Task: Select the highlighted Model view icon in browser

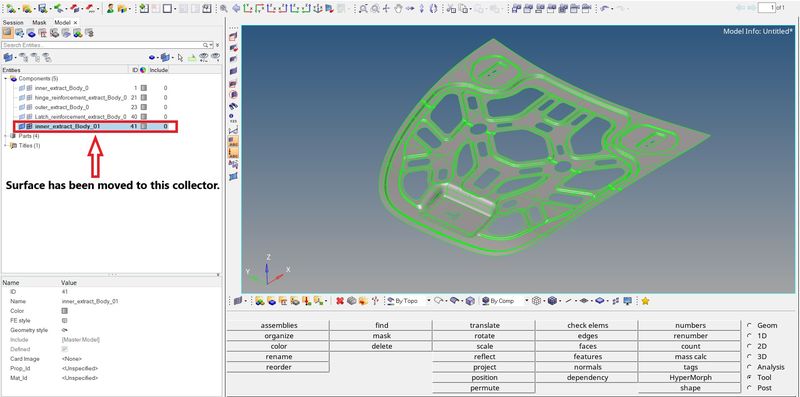Action: tap(8, 33)
